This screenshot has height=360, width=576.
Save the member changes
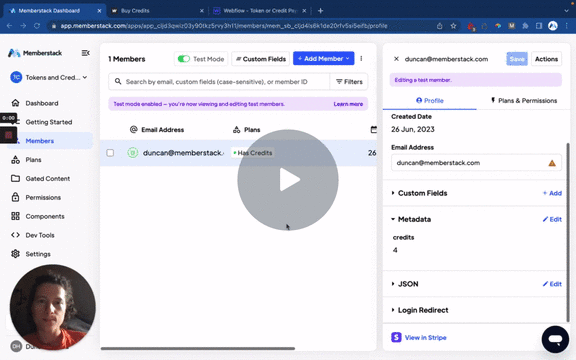[x=517, y=59]
